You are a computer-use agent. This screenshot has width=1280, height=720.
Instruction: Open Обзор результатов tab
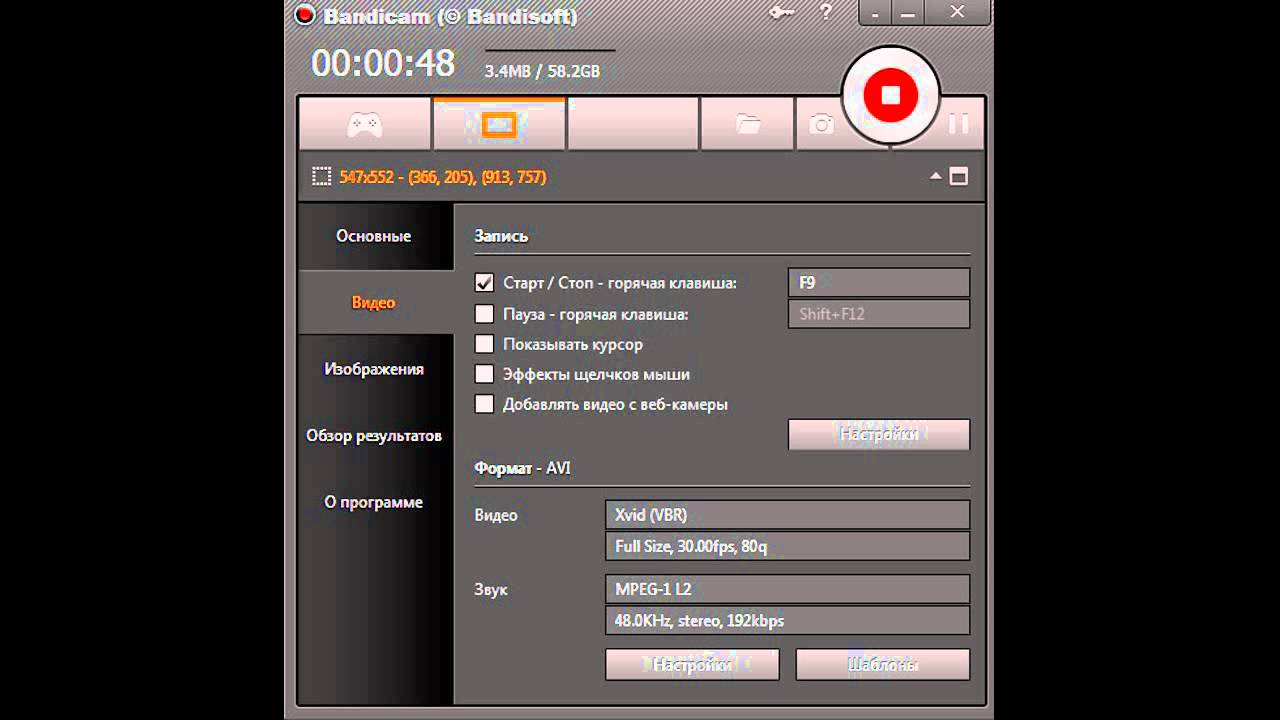tap(374, 436)
